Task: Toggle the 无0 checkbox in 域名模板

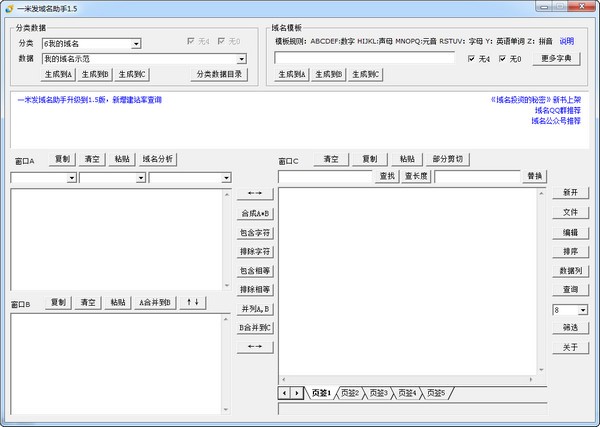Action: [x=502, y=59]
